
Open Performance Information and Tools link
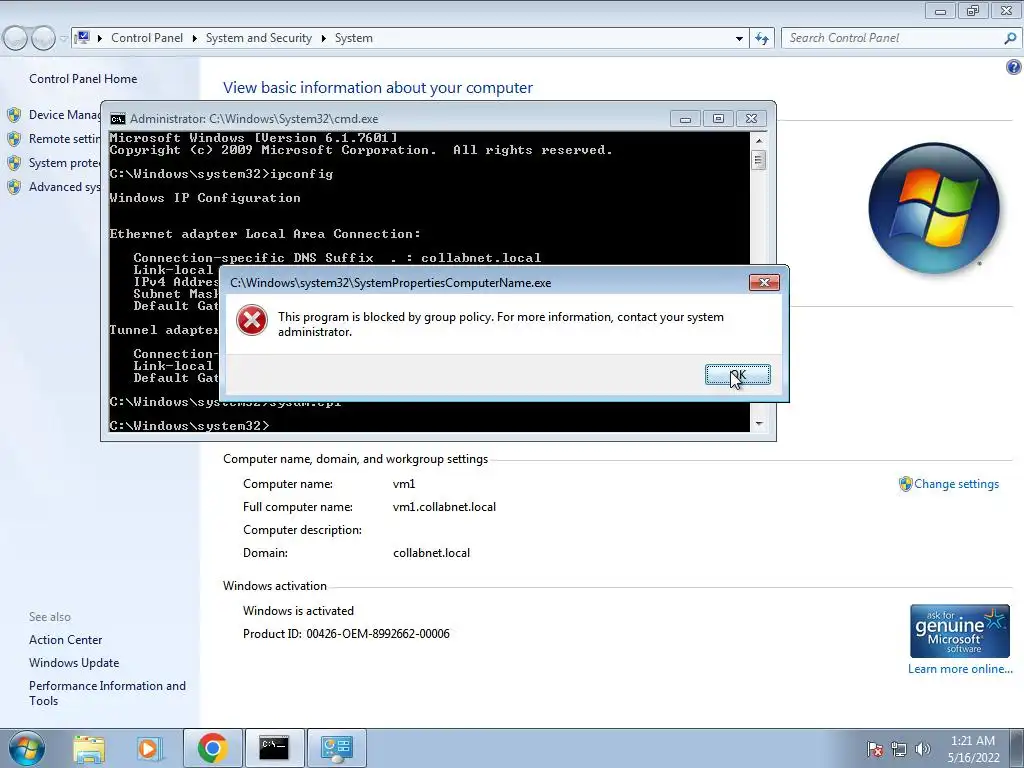(107, 693)
